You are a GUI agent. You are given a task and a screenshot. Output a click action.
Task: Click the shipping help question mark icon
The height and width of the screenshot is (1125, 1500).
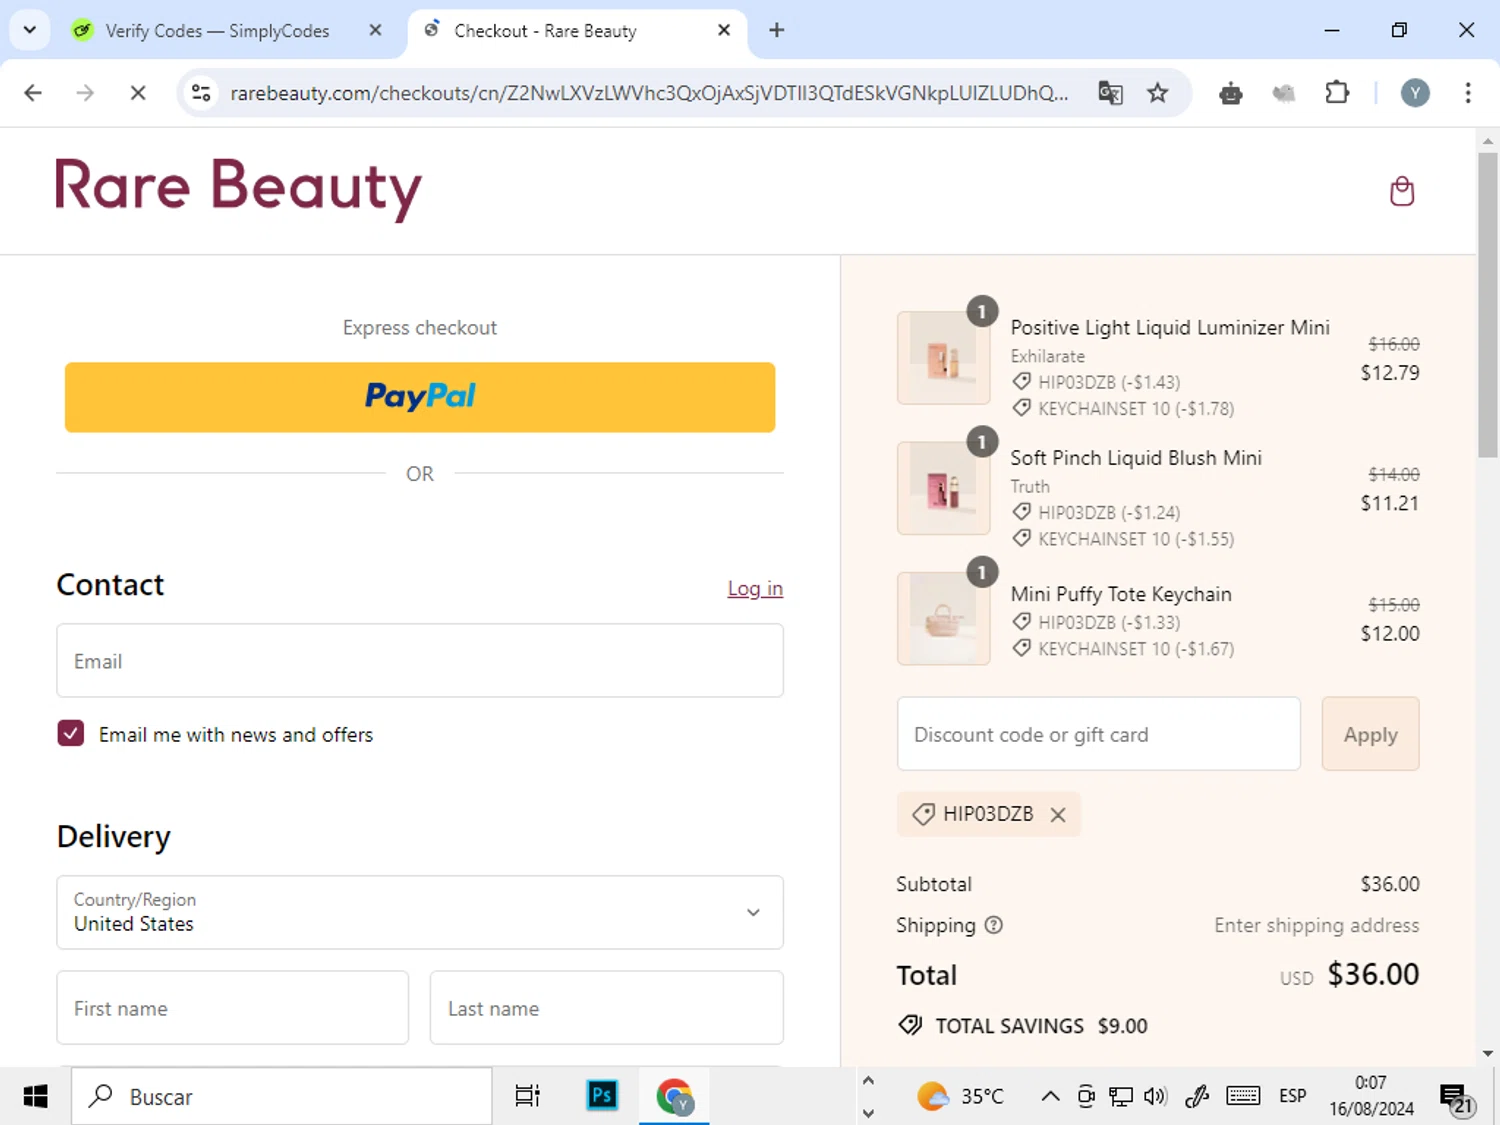(x=993, y=925)
